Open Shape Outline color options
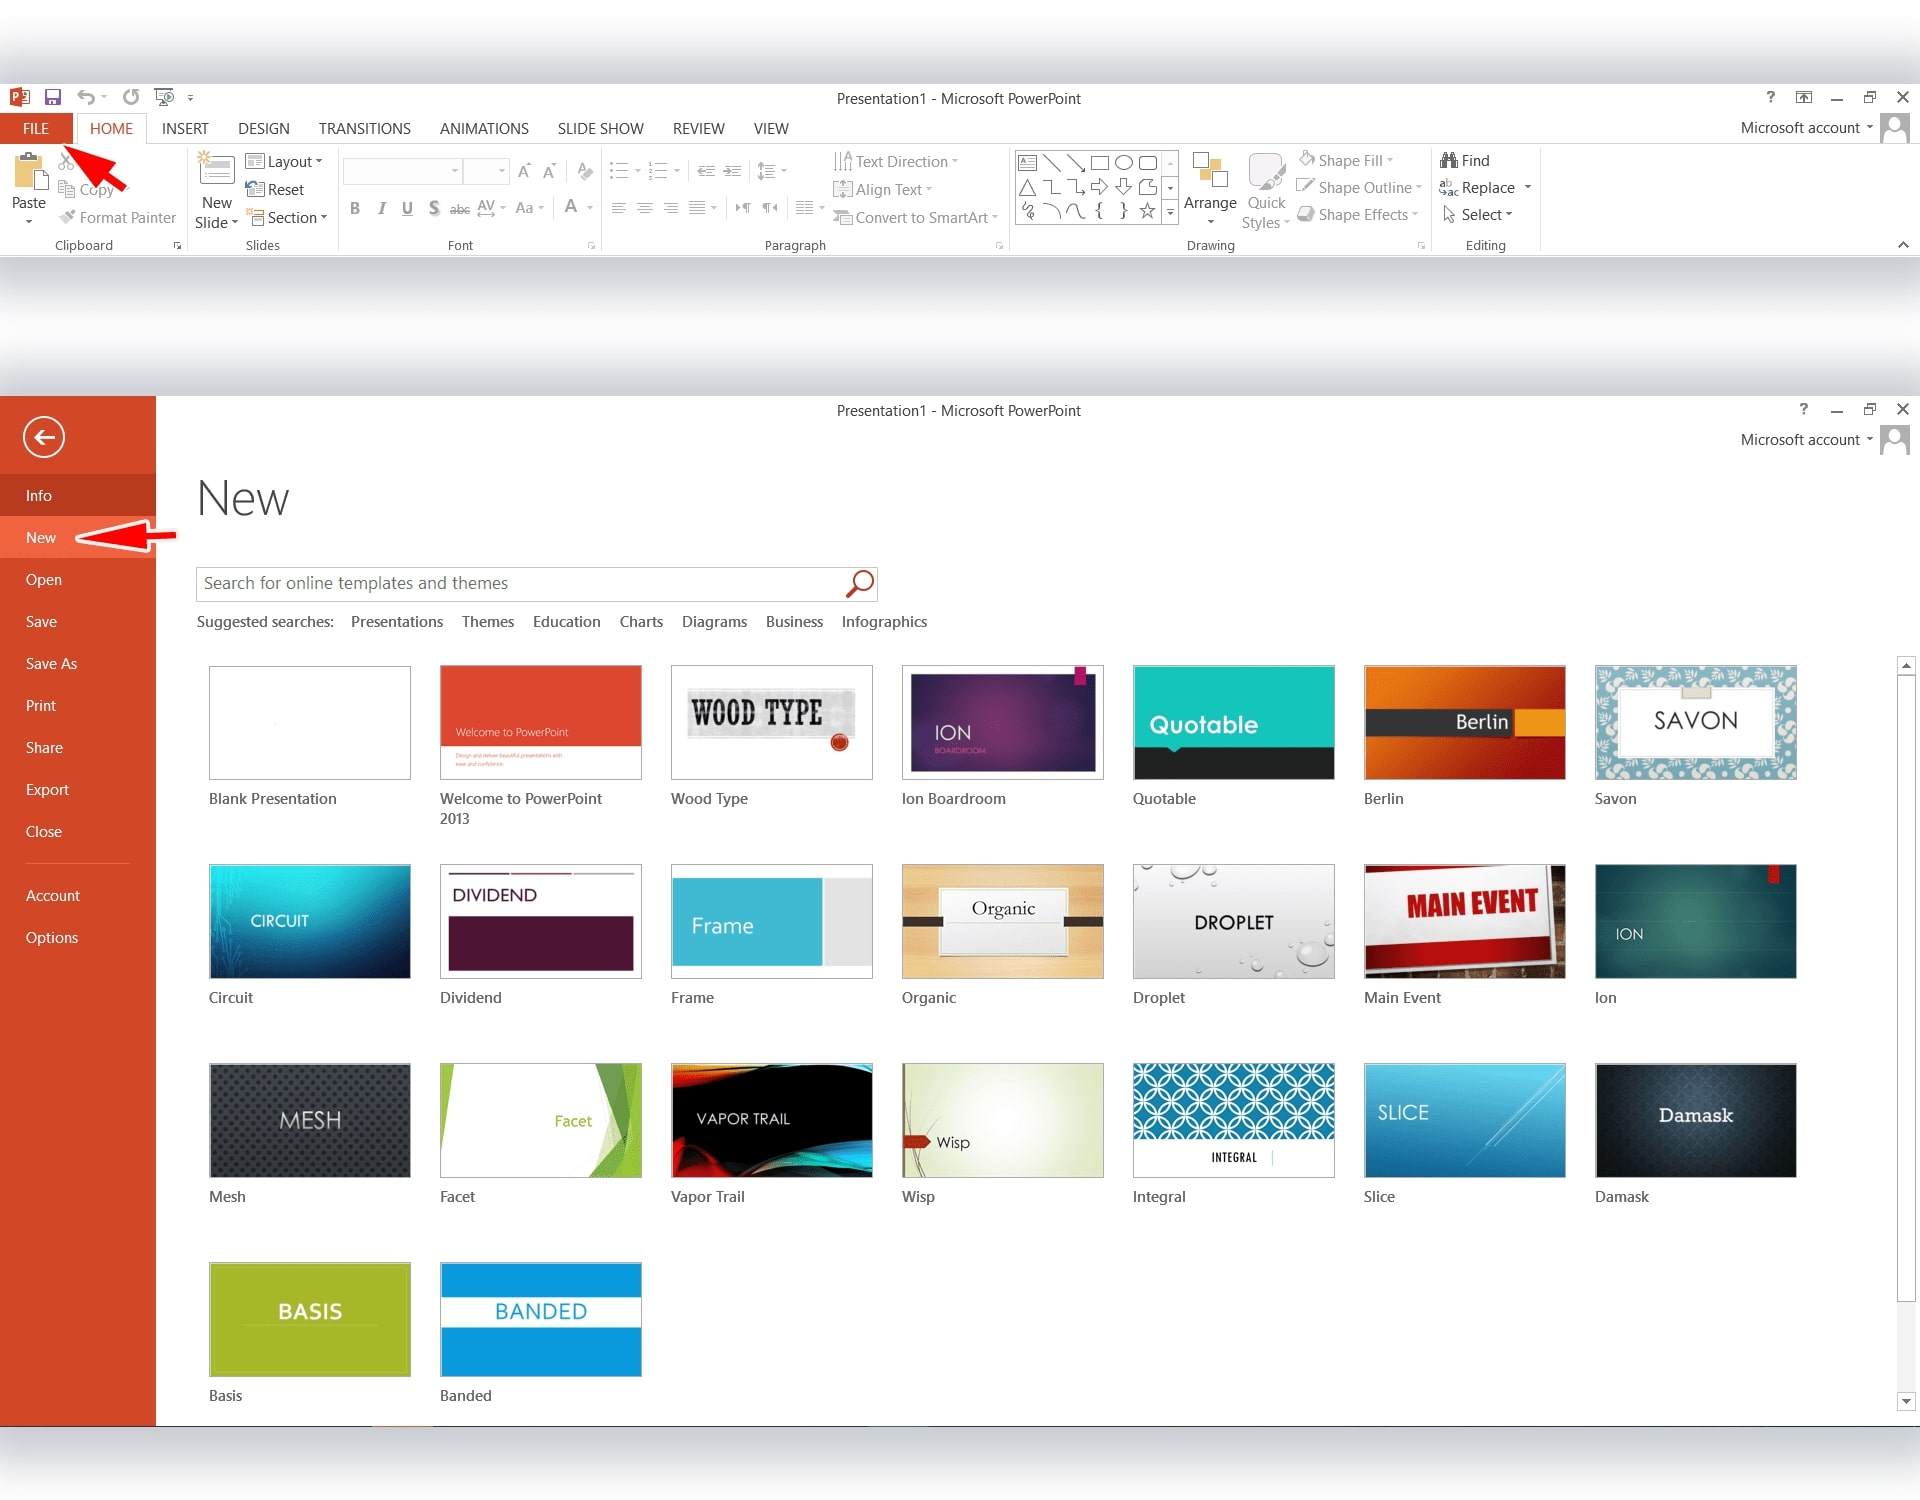1920x1500 pixels. click(x=1359, y=187)
